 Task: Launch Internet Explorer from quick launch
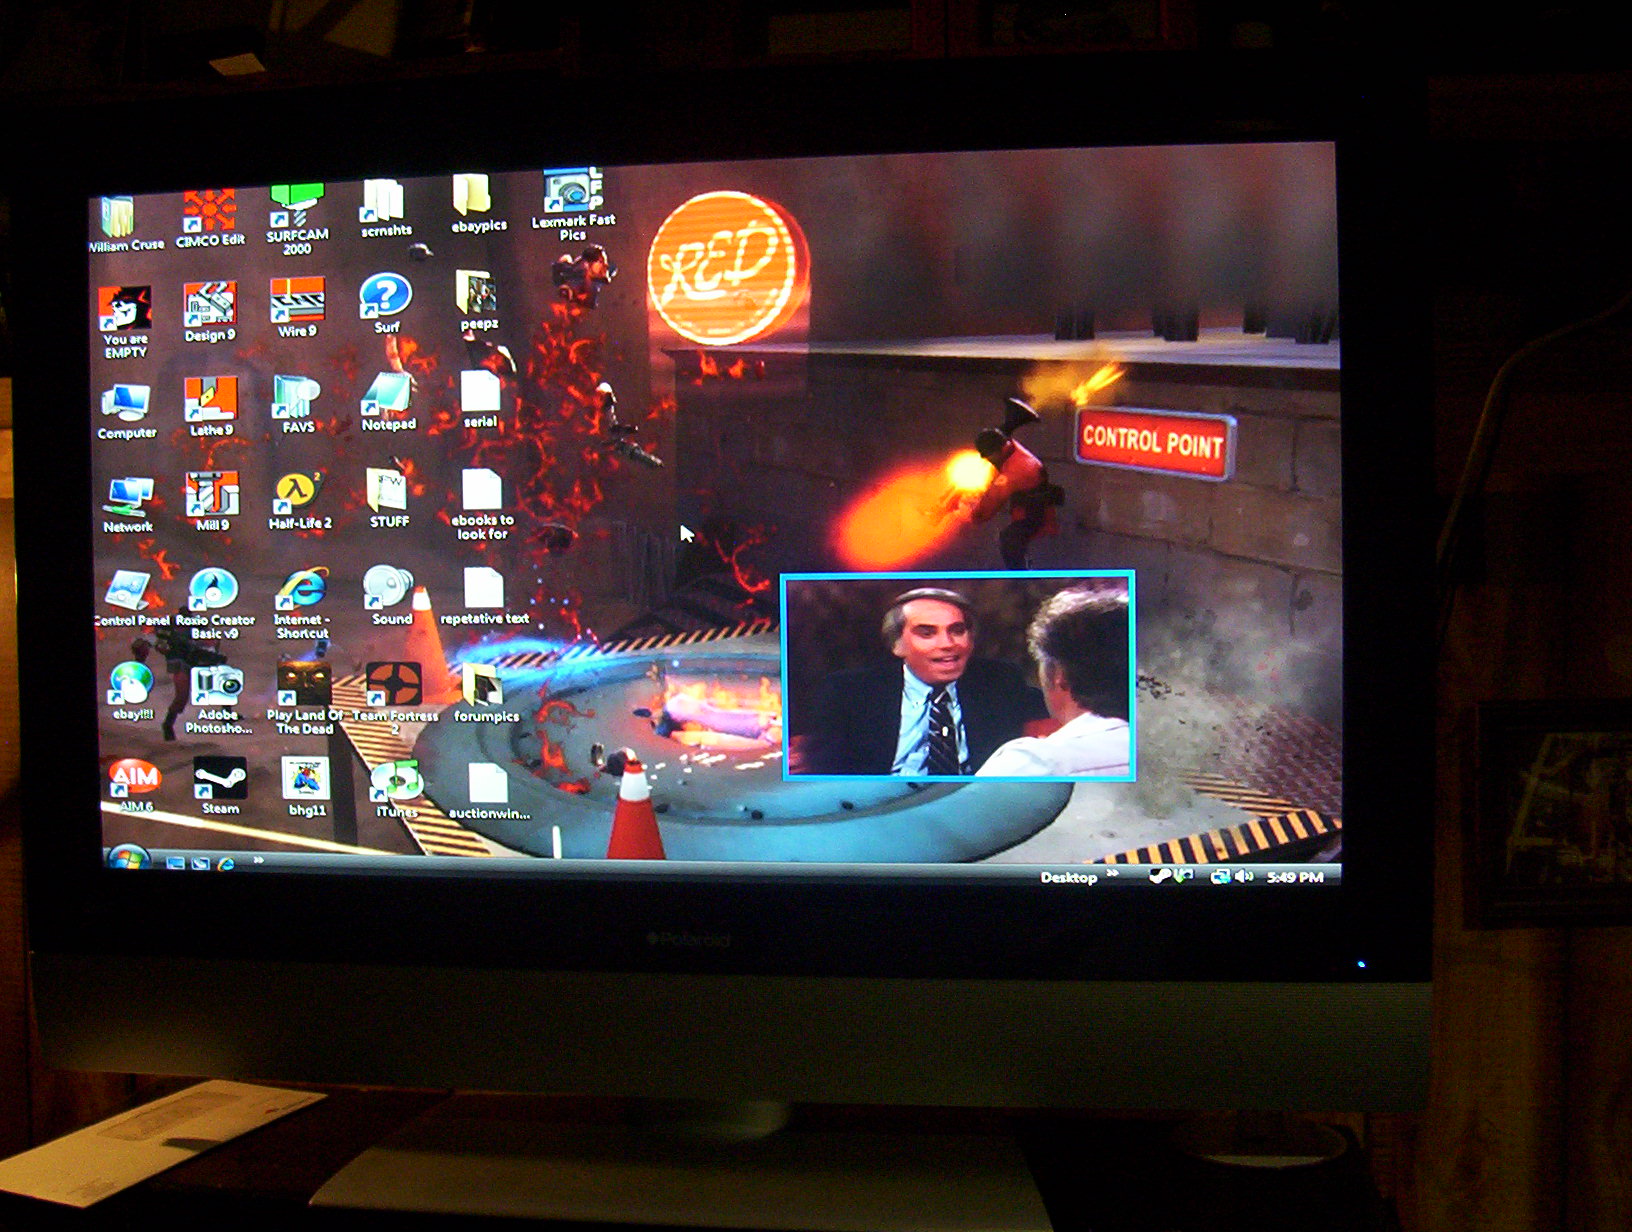tap(226, 863)
